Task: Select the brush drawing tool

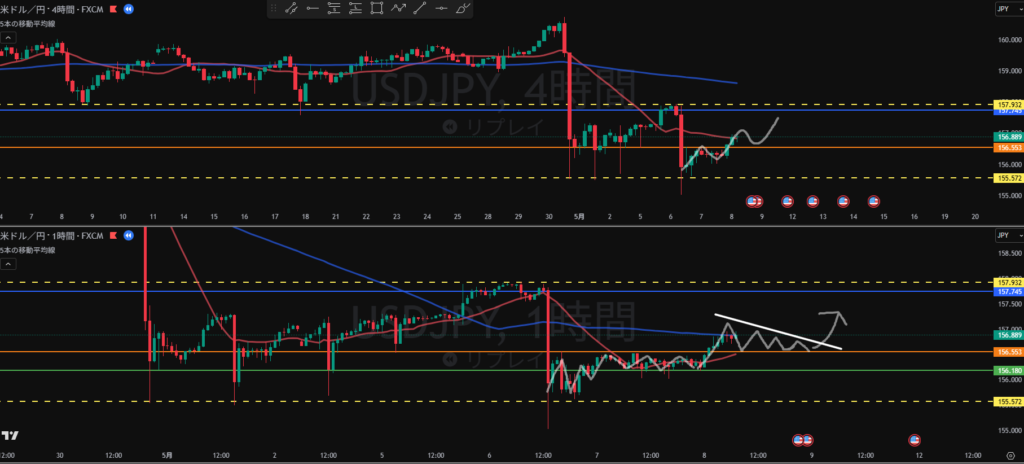Action: tap(463, 8)
